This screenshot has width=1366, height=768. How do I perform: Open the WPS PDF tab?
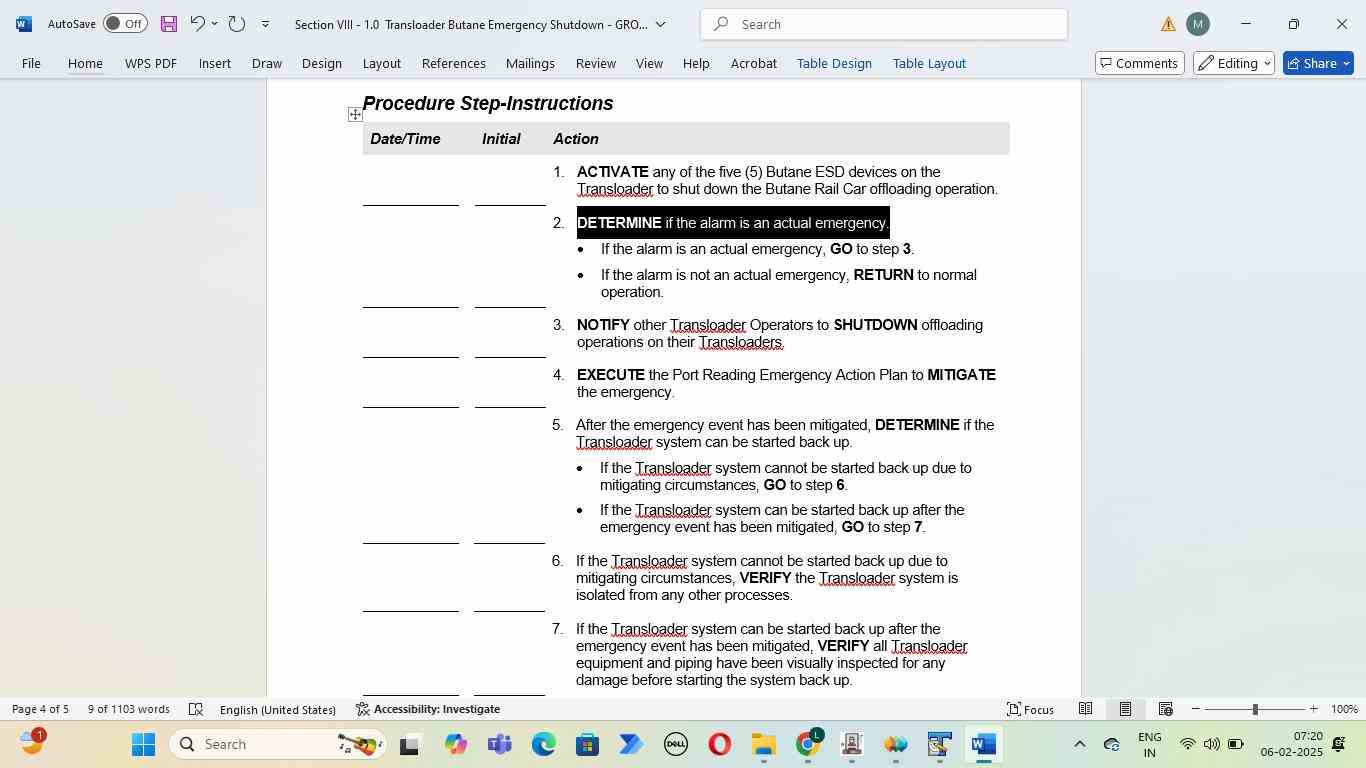[x=151, y=63]
